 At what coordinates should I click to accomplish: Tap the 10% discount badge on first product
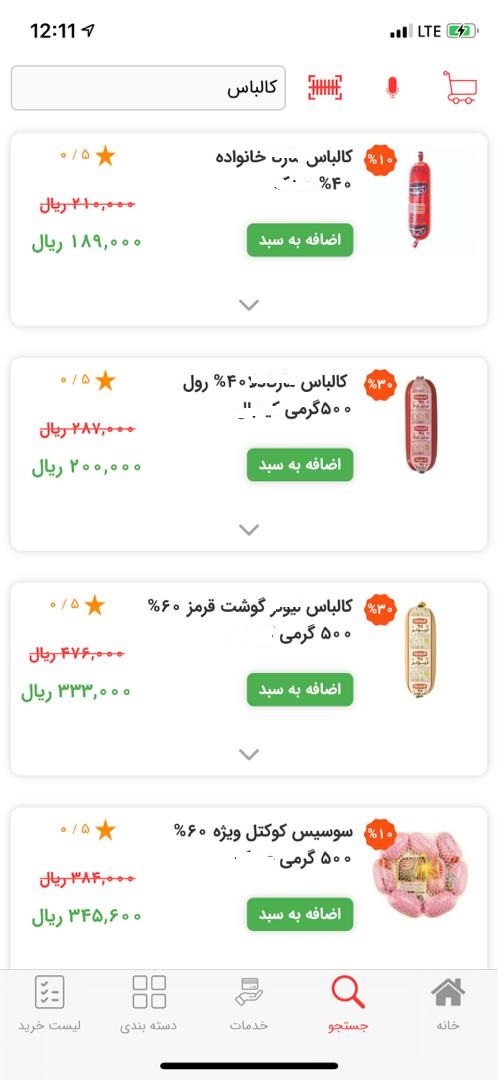[380, 160]
